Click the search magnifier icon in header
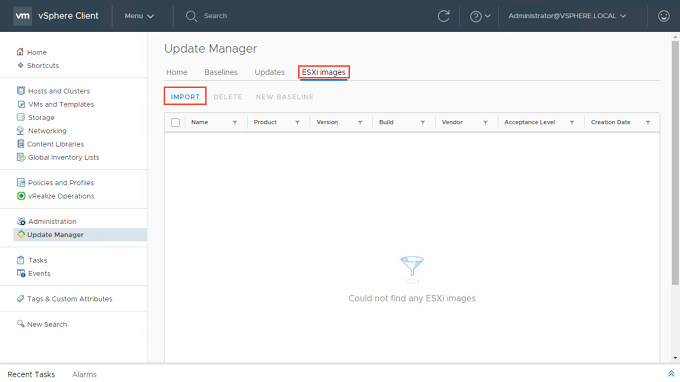The width and height of the screenshot is (680, 382). (x=191, y=16)
